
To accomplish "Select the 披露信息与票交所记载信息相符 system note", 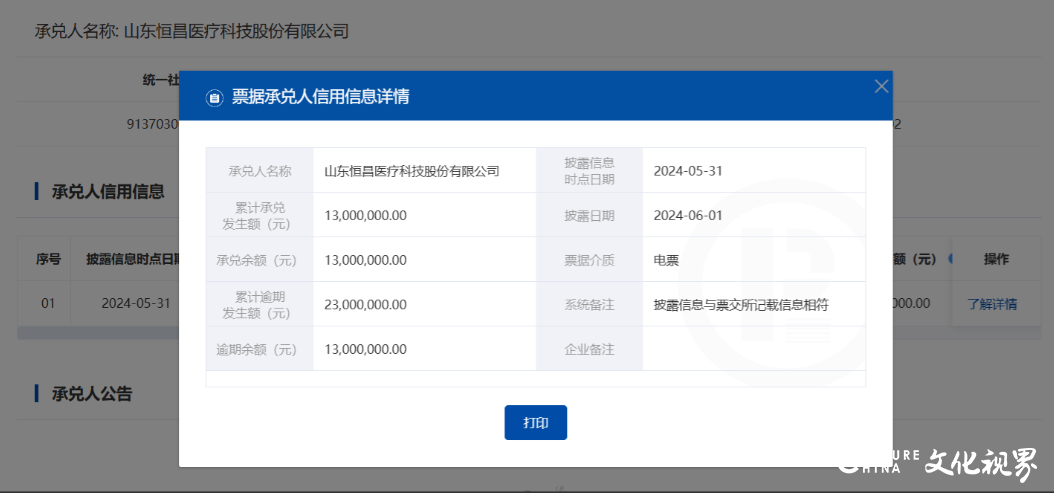I will point(741,305).
